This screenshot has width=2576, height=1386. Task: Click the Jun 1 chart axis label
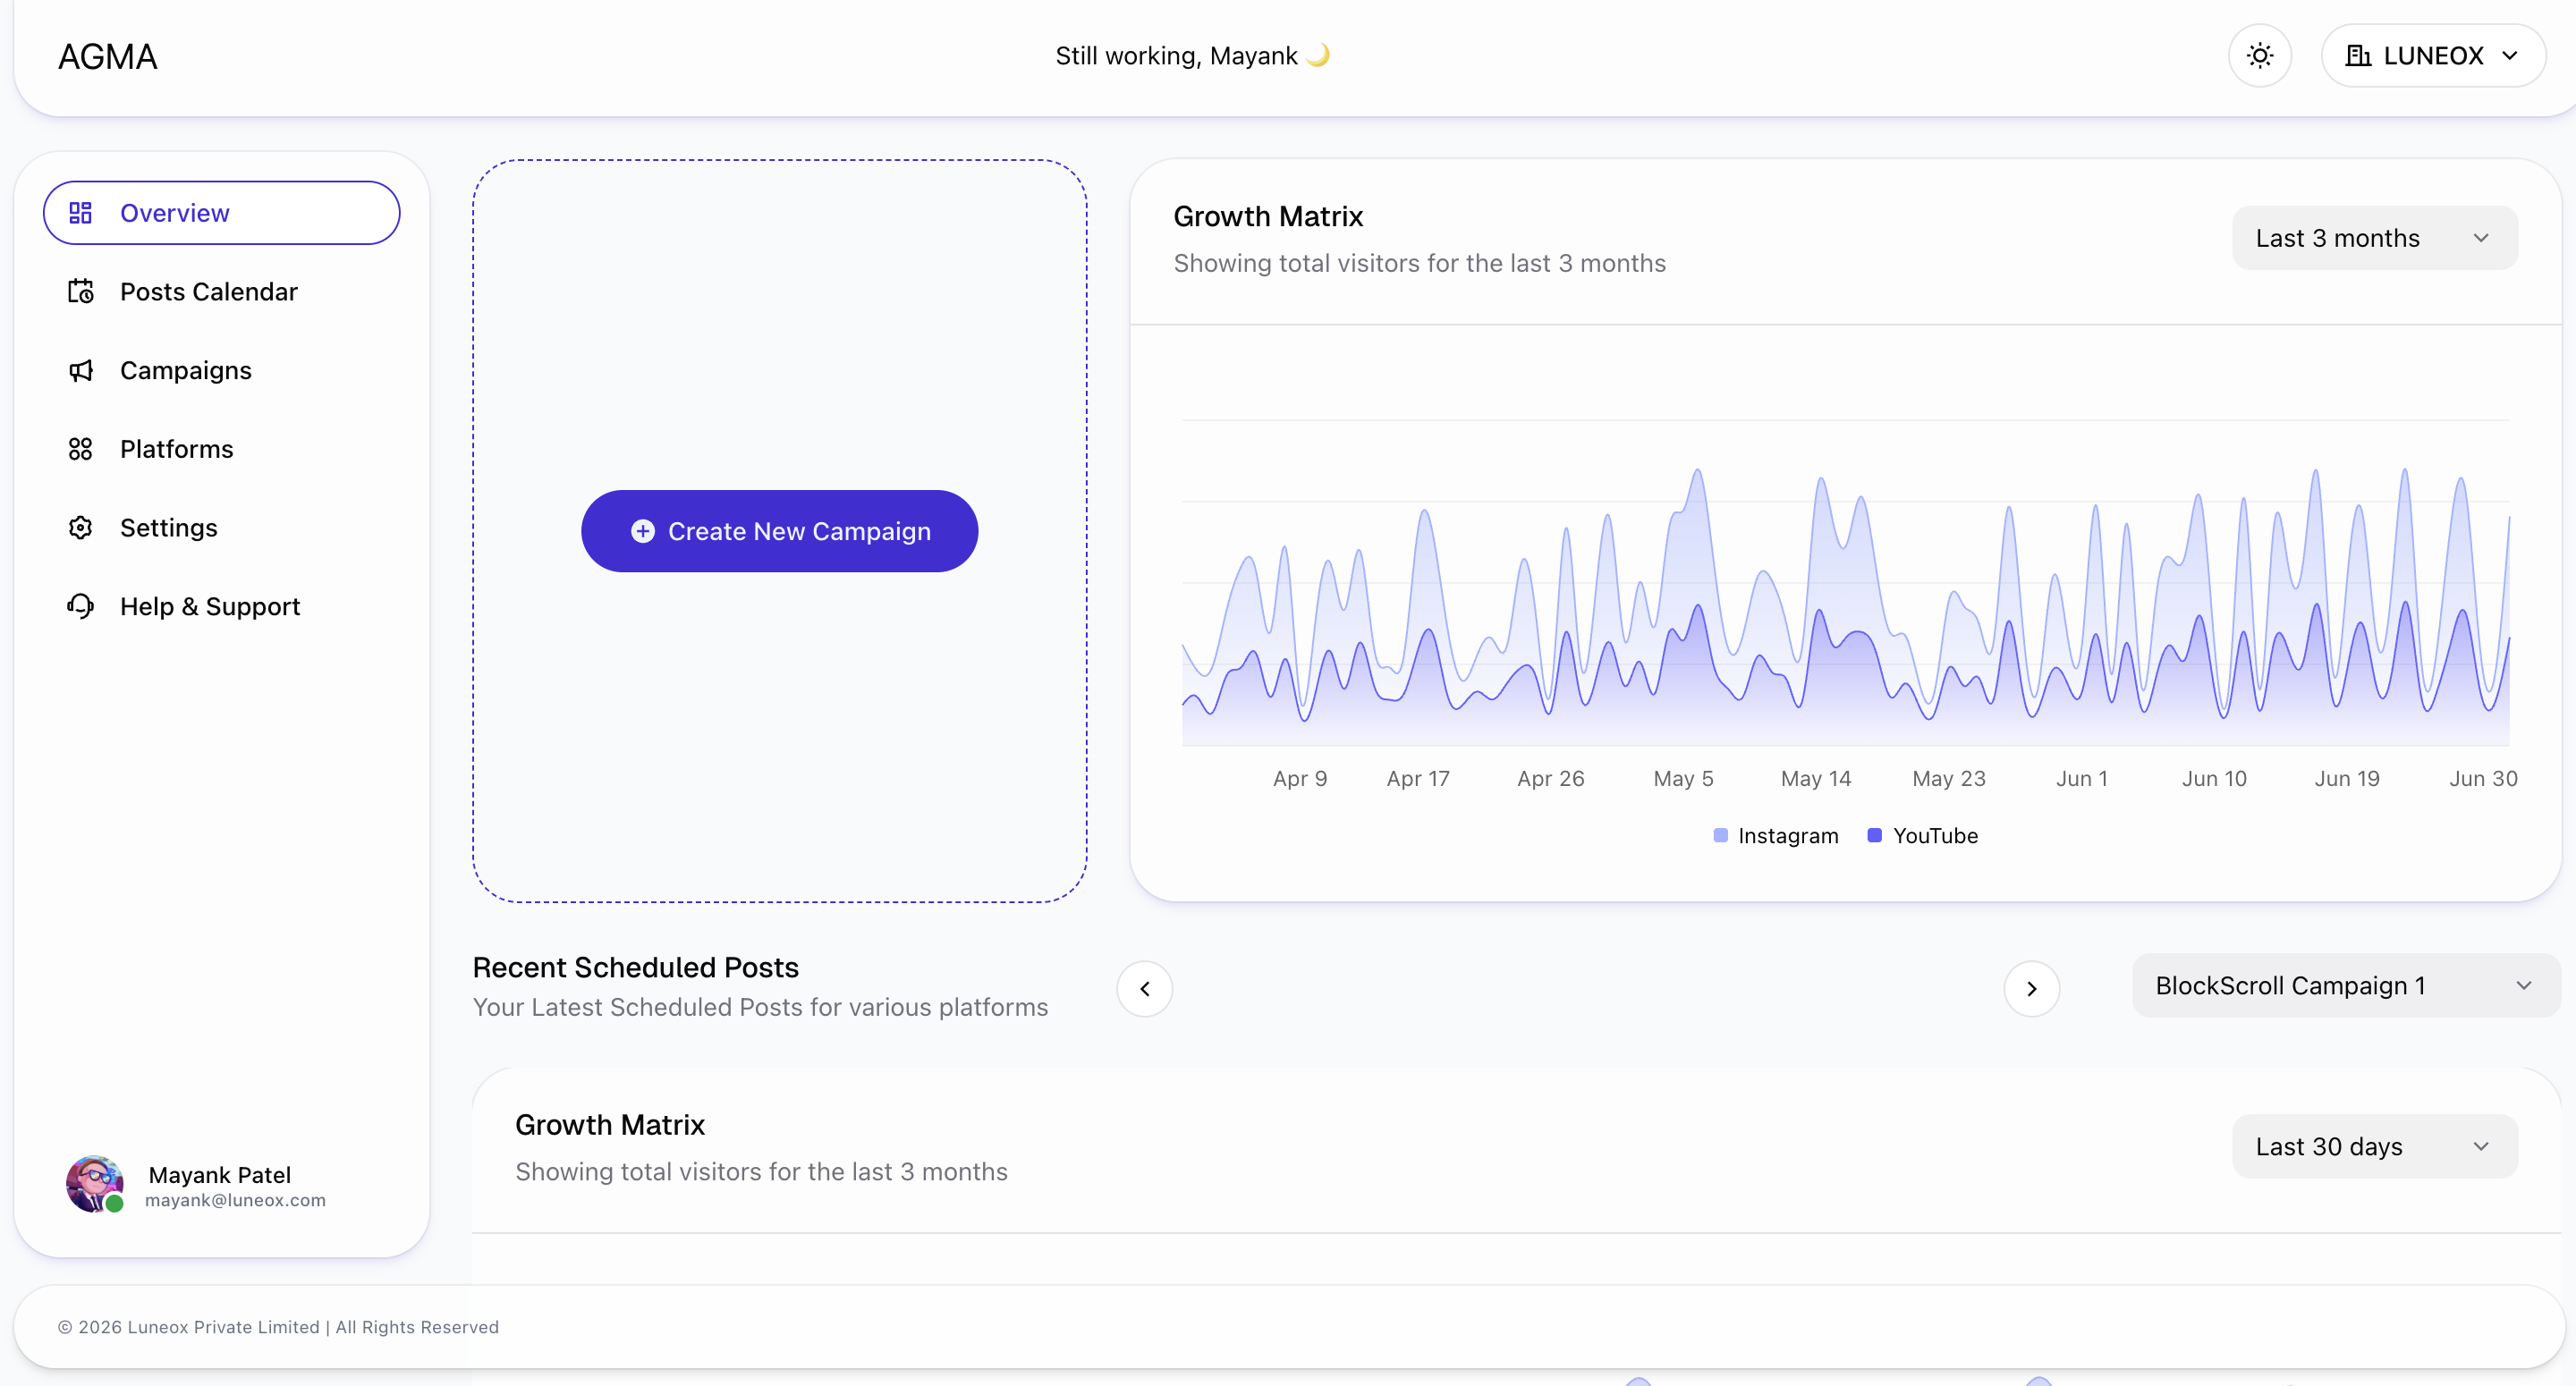pyautogui.click(x=2082, y=779)
